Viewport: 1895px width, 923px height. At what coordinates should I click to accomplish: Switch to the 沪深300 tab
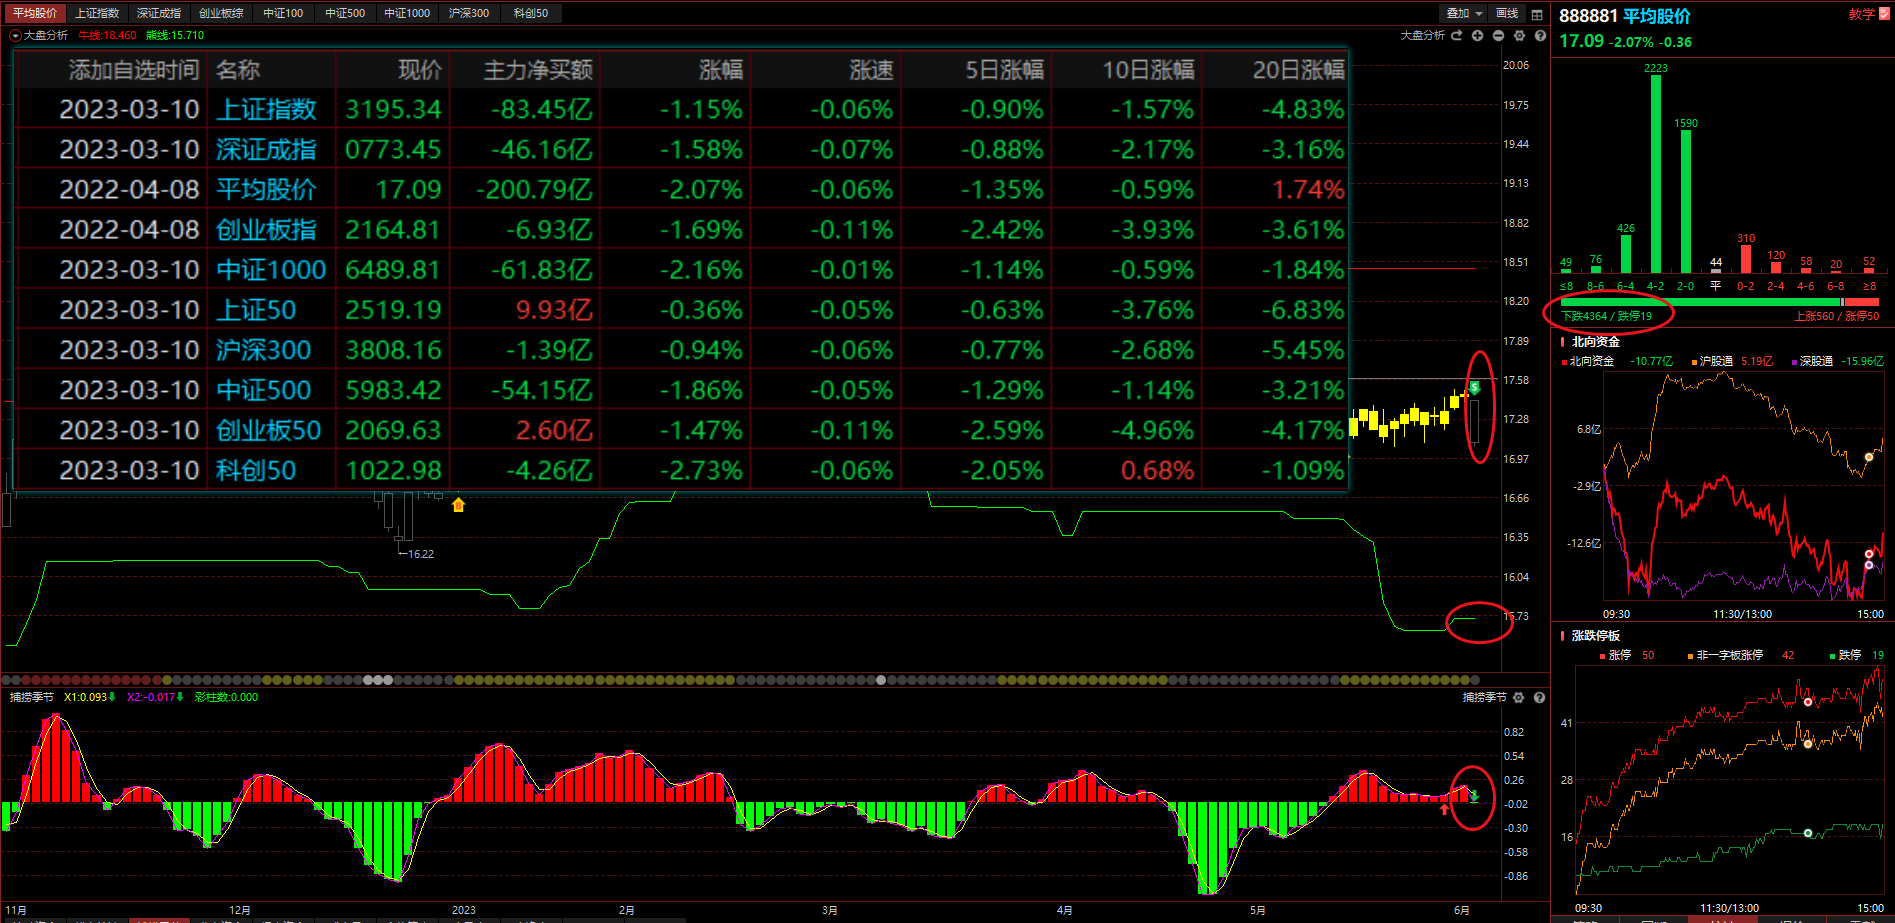coord(469,13)
